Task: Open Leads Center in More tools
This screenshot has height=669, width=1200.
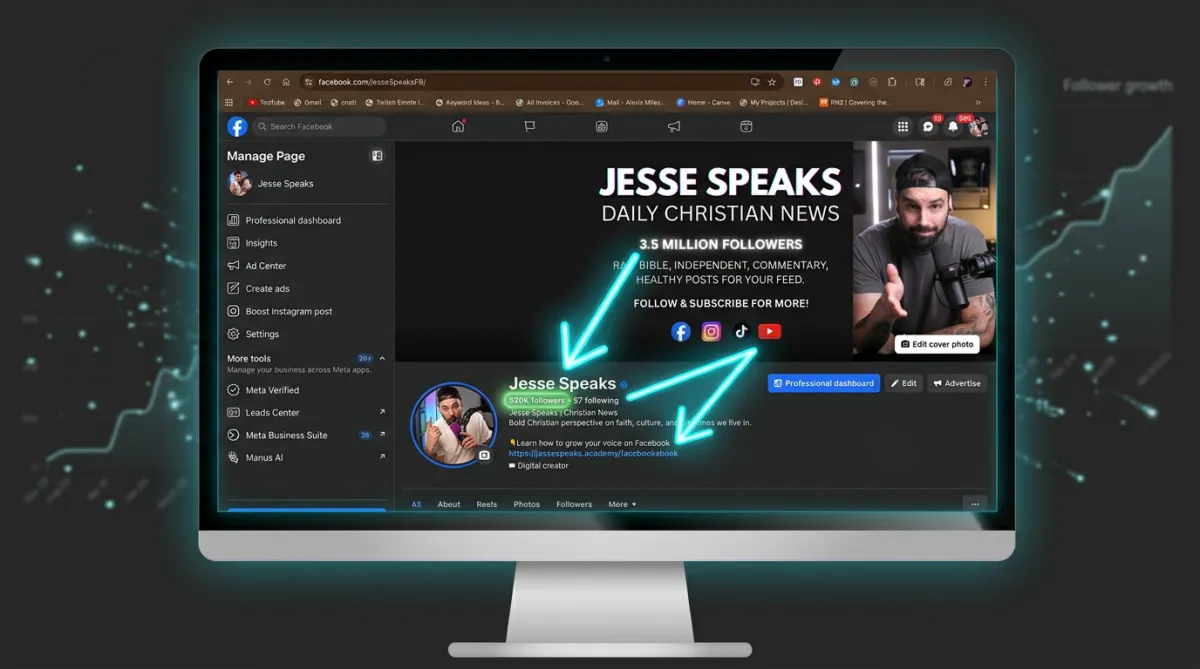Action: click(x=306, y=412)
